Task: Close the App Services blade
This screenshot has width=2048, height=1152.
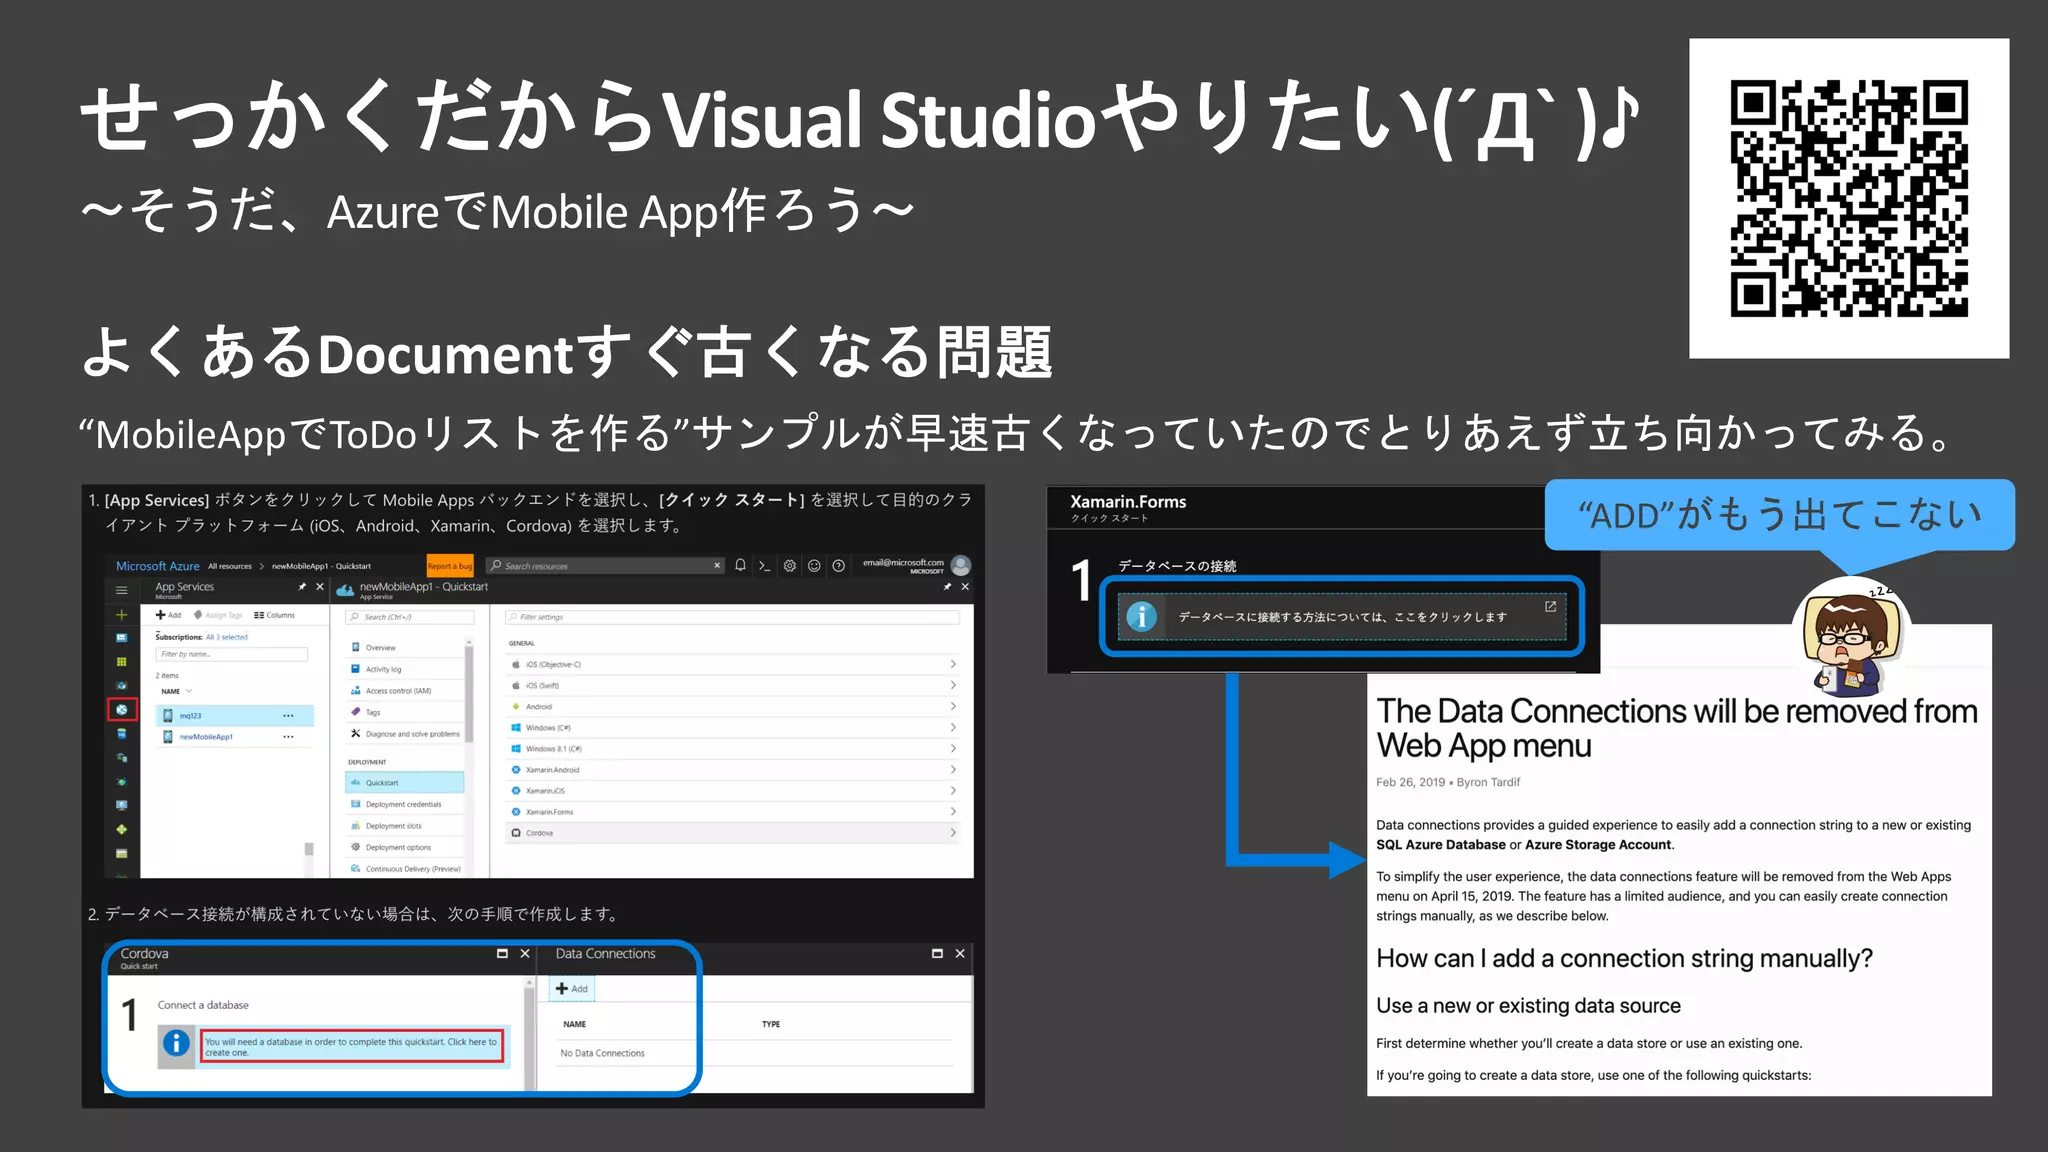Action: 320,587
